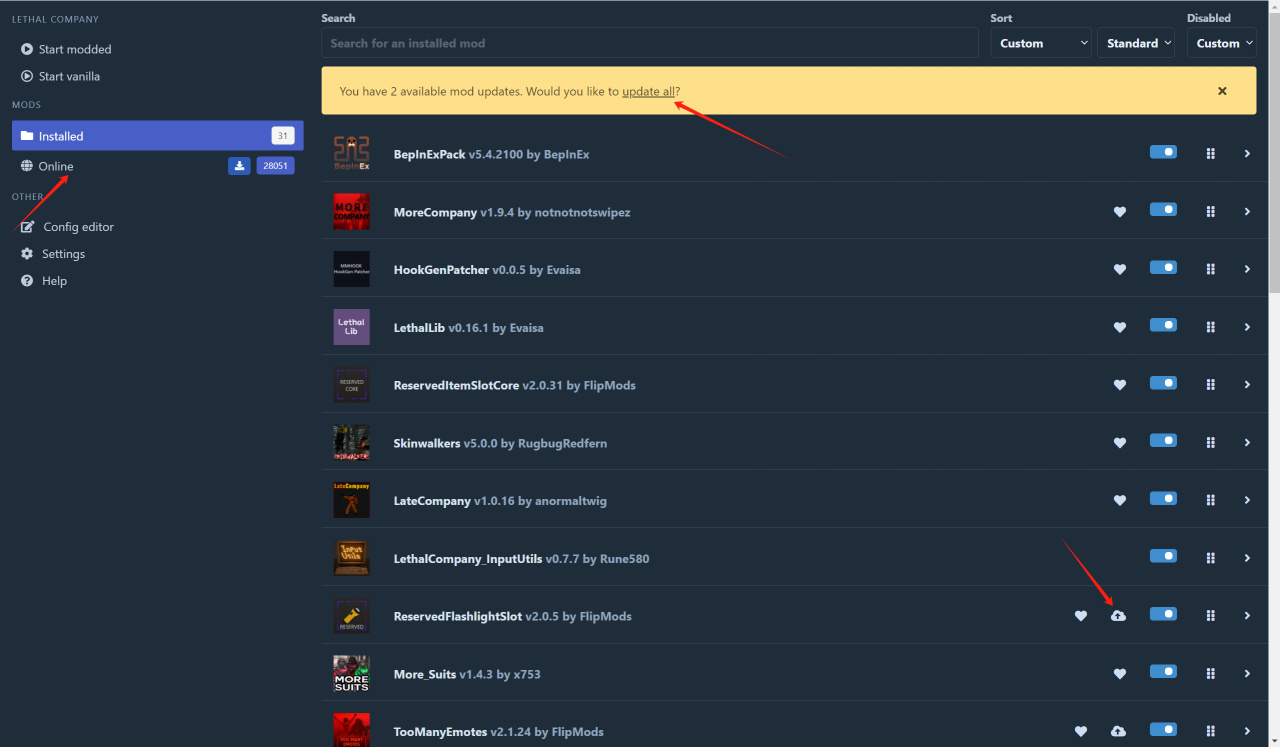1280x747 pixels.
Task: Click the cloud update icon for ReservedFlashlightSlot
Action: click(x=1118, y=616)
